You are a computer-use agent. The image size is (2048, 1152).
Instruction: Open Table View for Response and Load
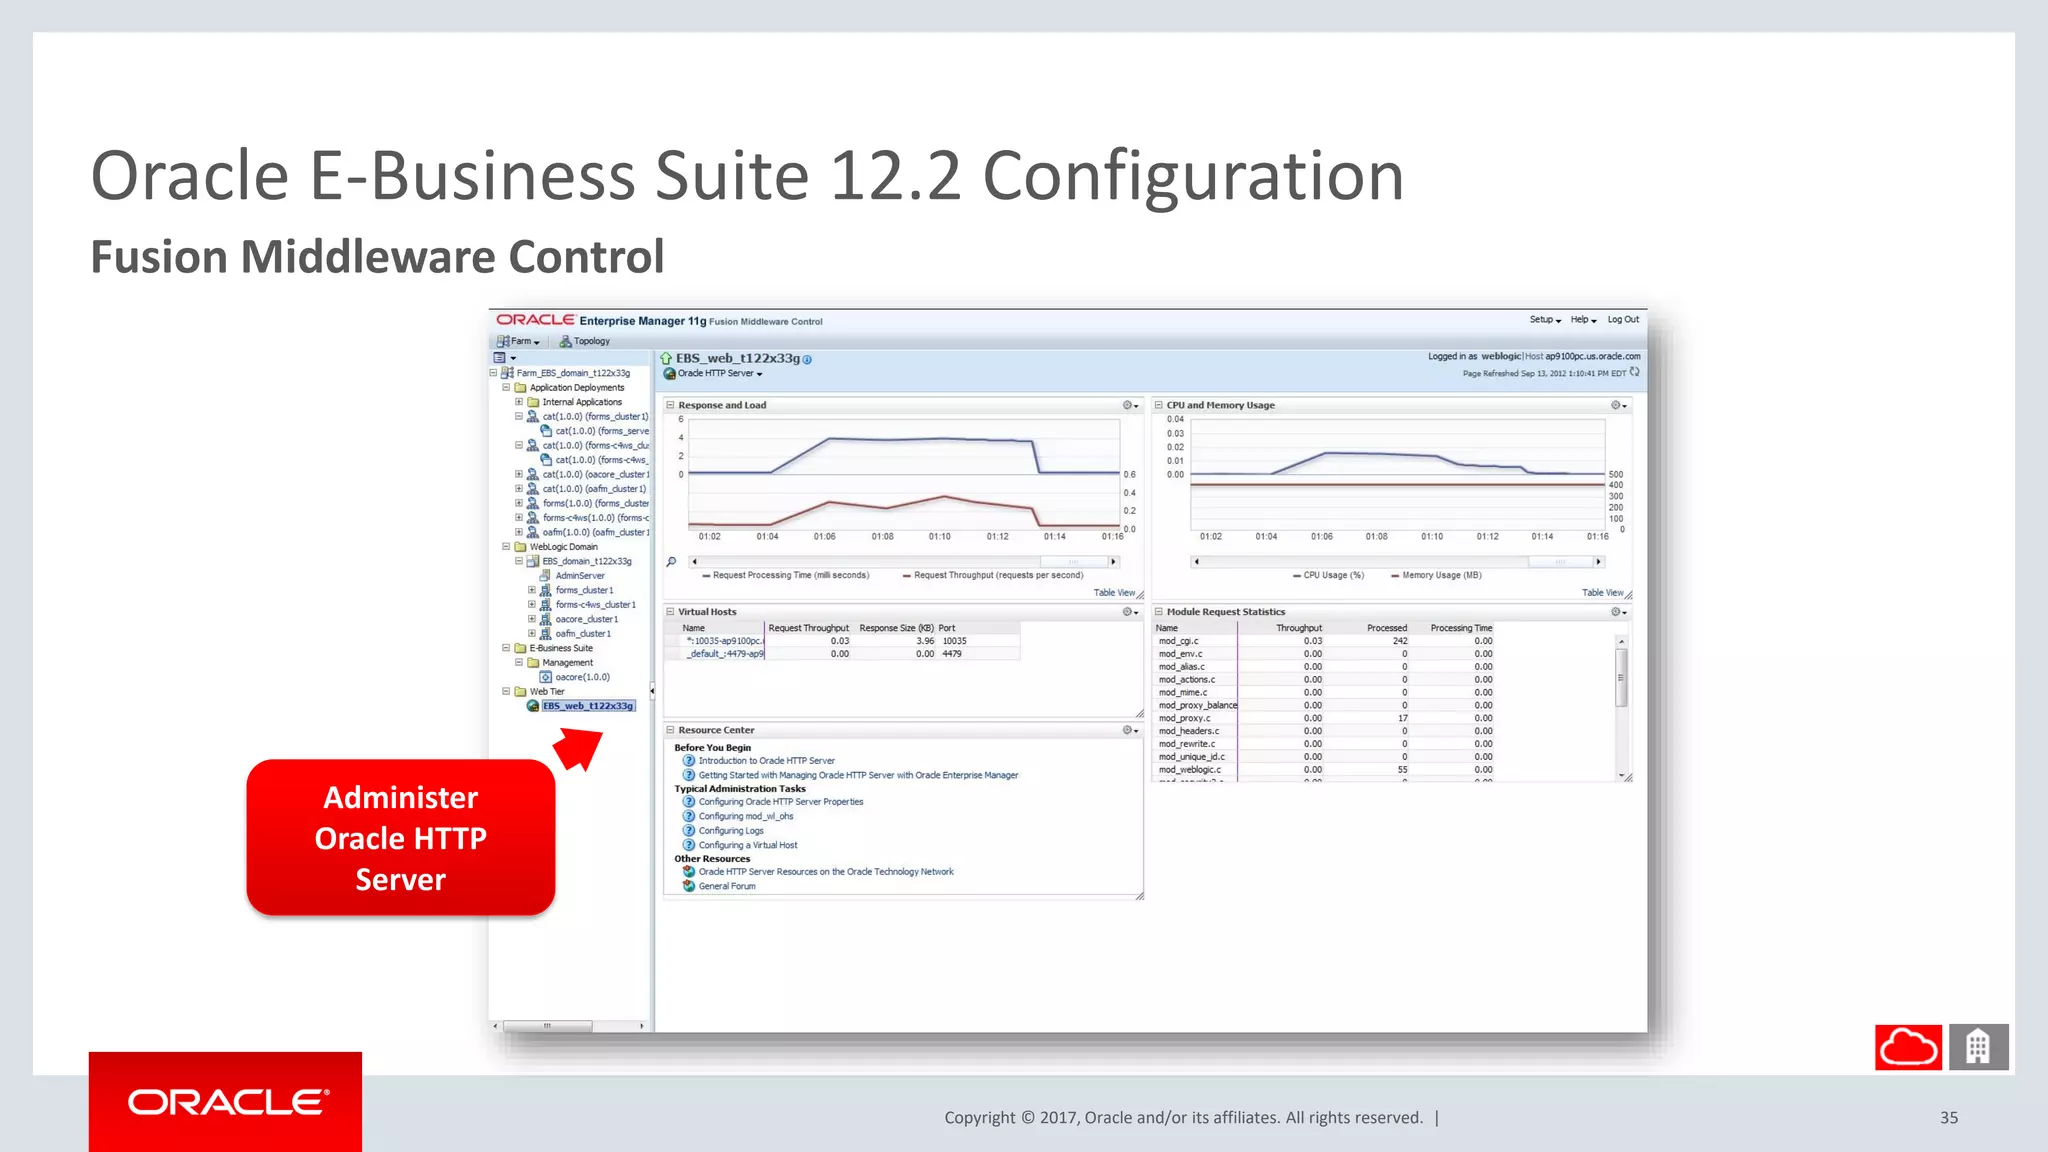(1114, 593)
